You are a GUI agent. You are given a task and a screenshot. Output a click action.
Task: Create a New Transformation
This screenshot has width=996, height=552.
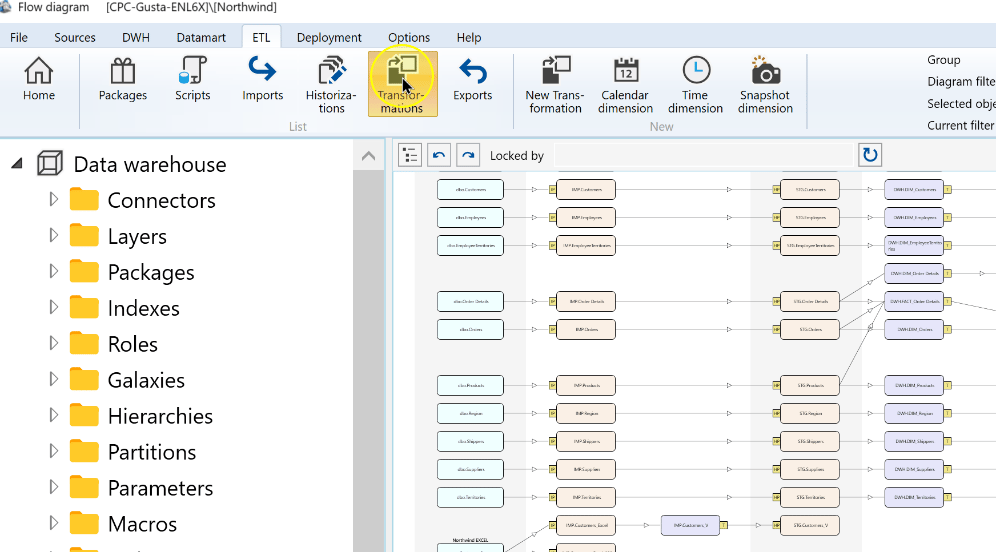click(x=555, y=84)
